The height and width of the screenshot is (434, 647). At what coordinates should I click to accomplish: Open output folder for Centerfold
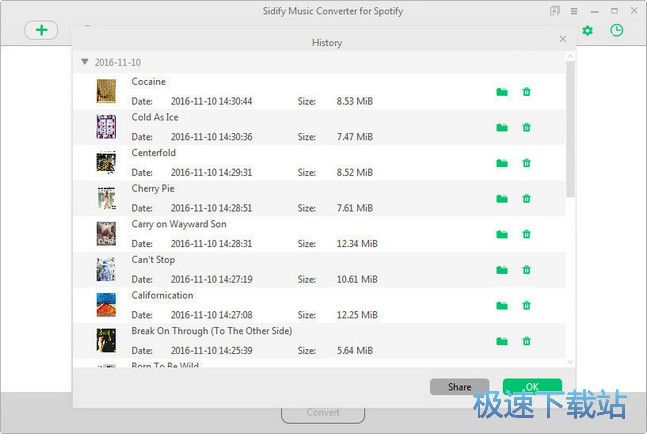click(x=502, y=163)
